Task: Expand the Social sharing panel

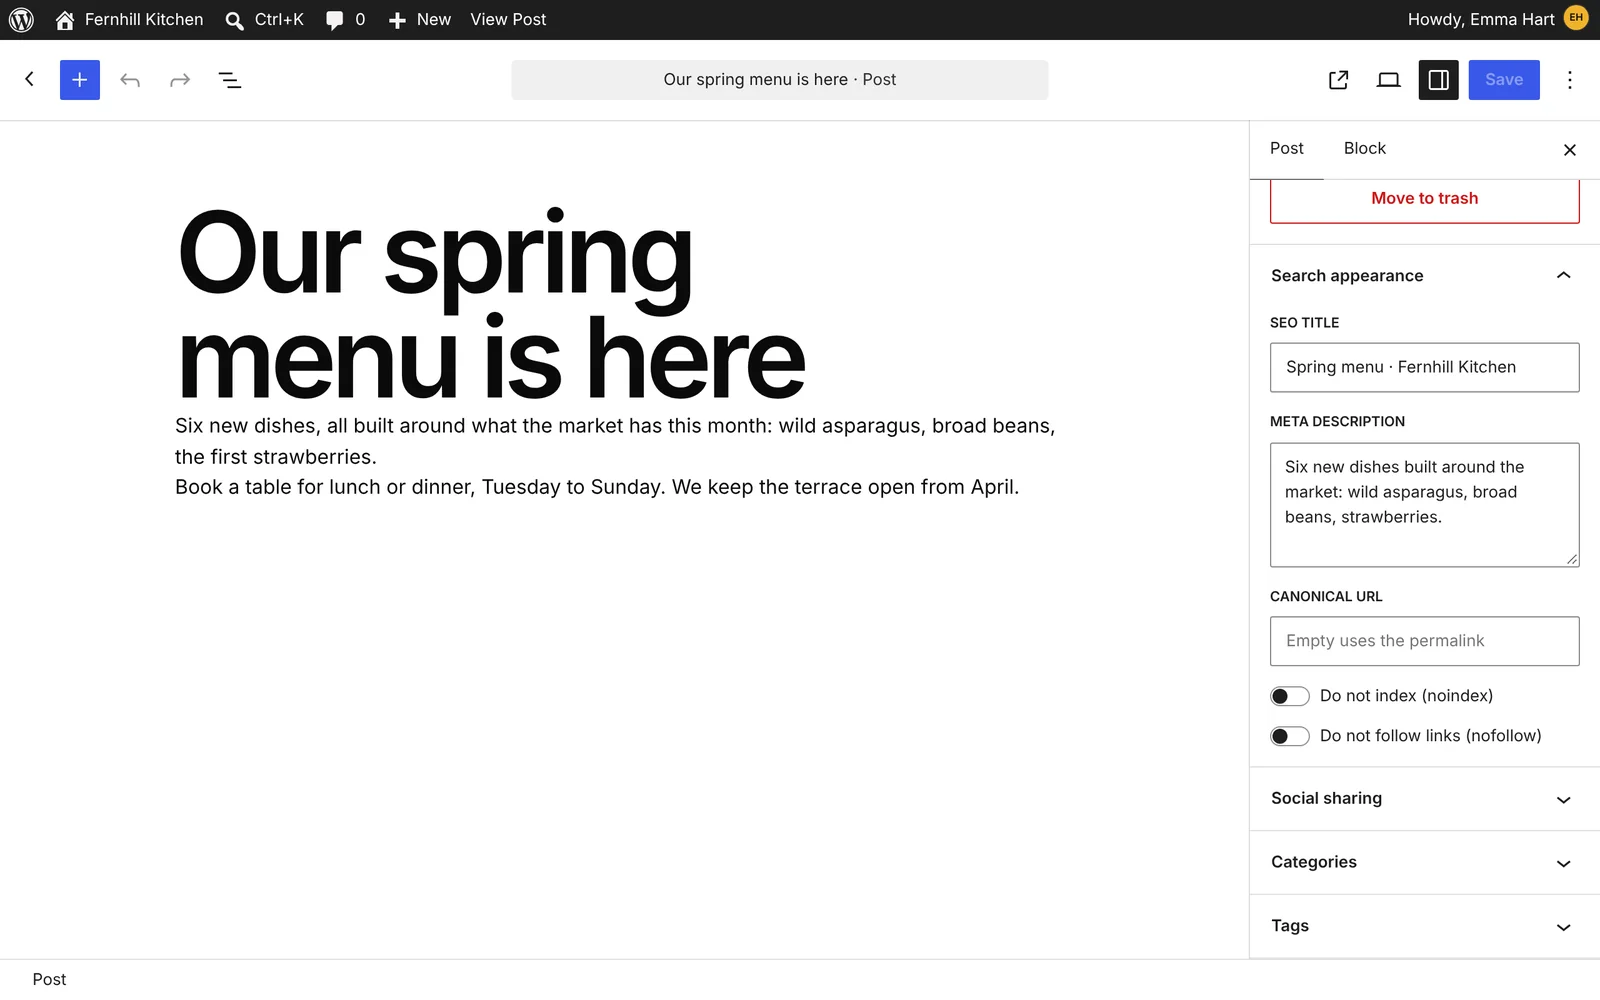Action: coord(1425,799)
